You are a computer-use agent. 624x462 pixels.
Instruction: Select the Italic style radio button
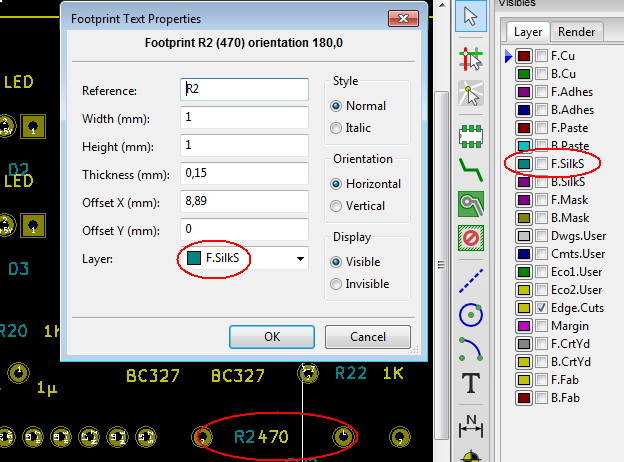tap(336, 128)
